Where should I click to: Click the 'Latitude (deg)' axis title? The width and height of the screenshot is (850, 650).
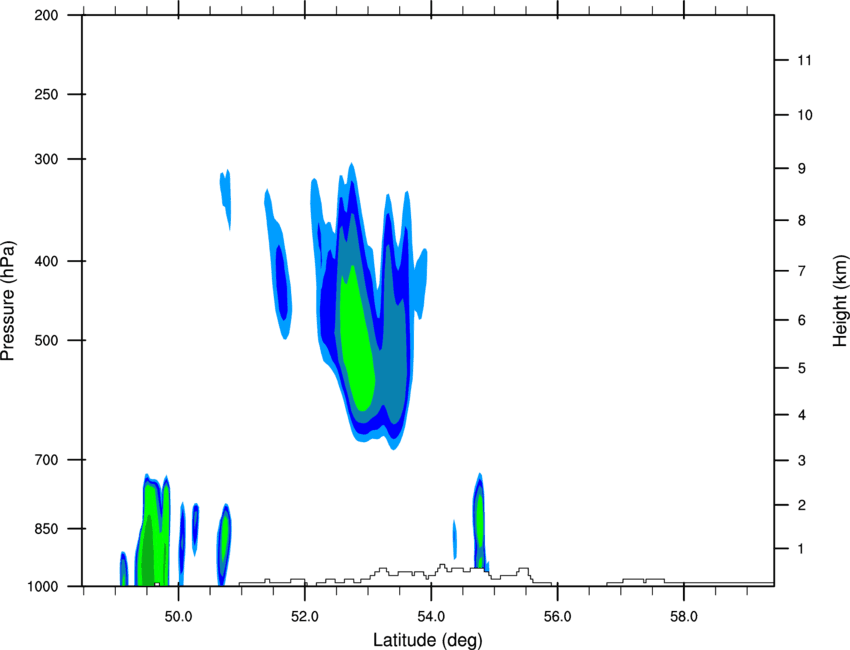[x=428, y=640]
